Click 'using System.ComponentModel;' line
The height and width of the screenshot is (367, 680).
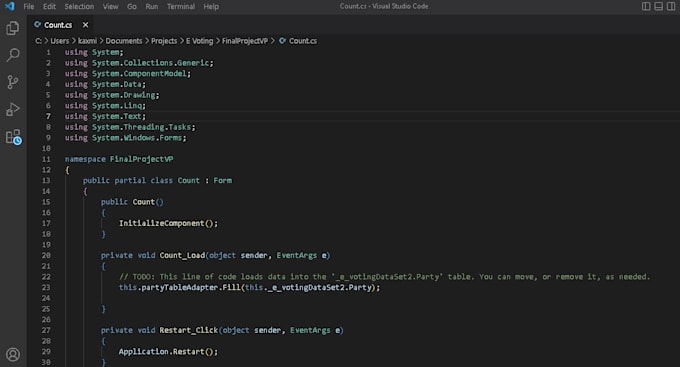point(128,74)
